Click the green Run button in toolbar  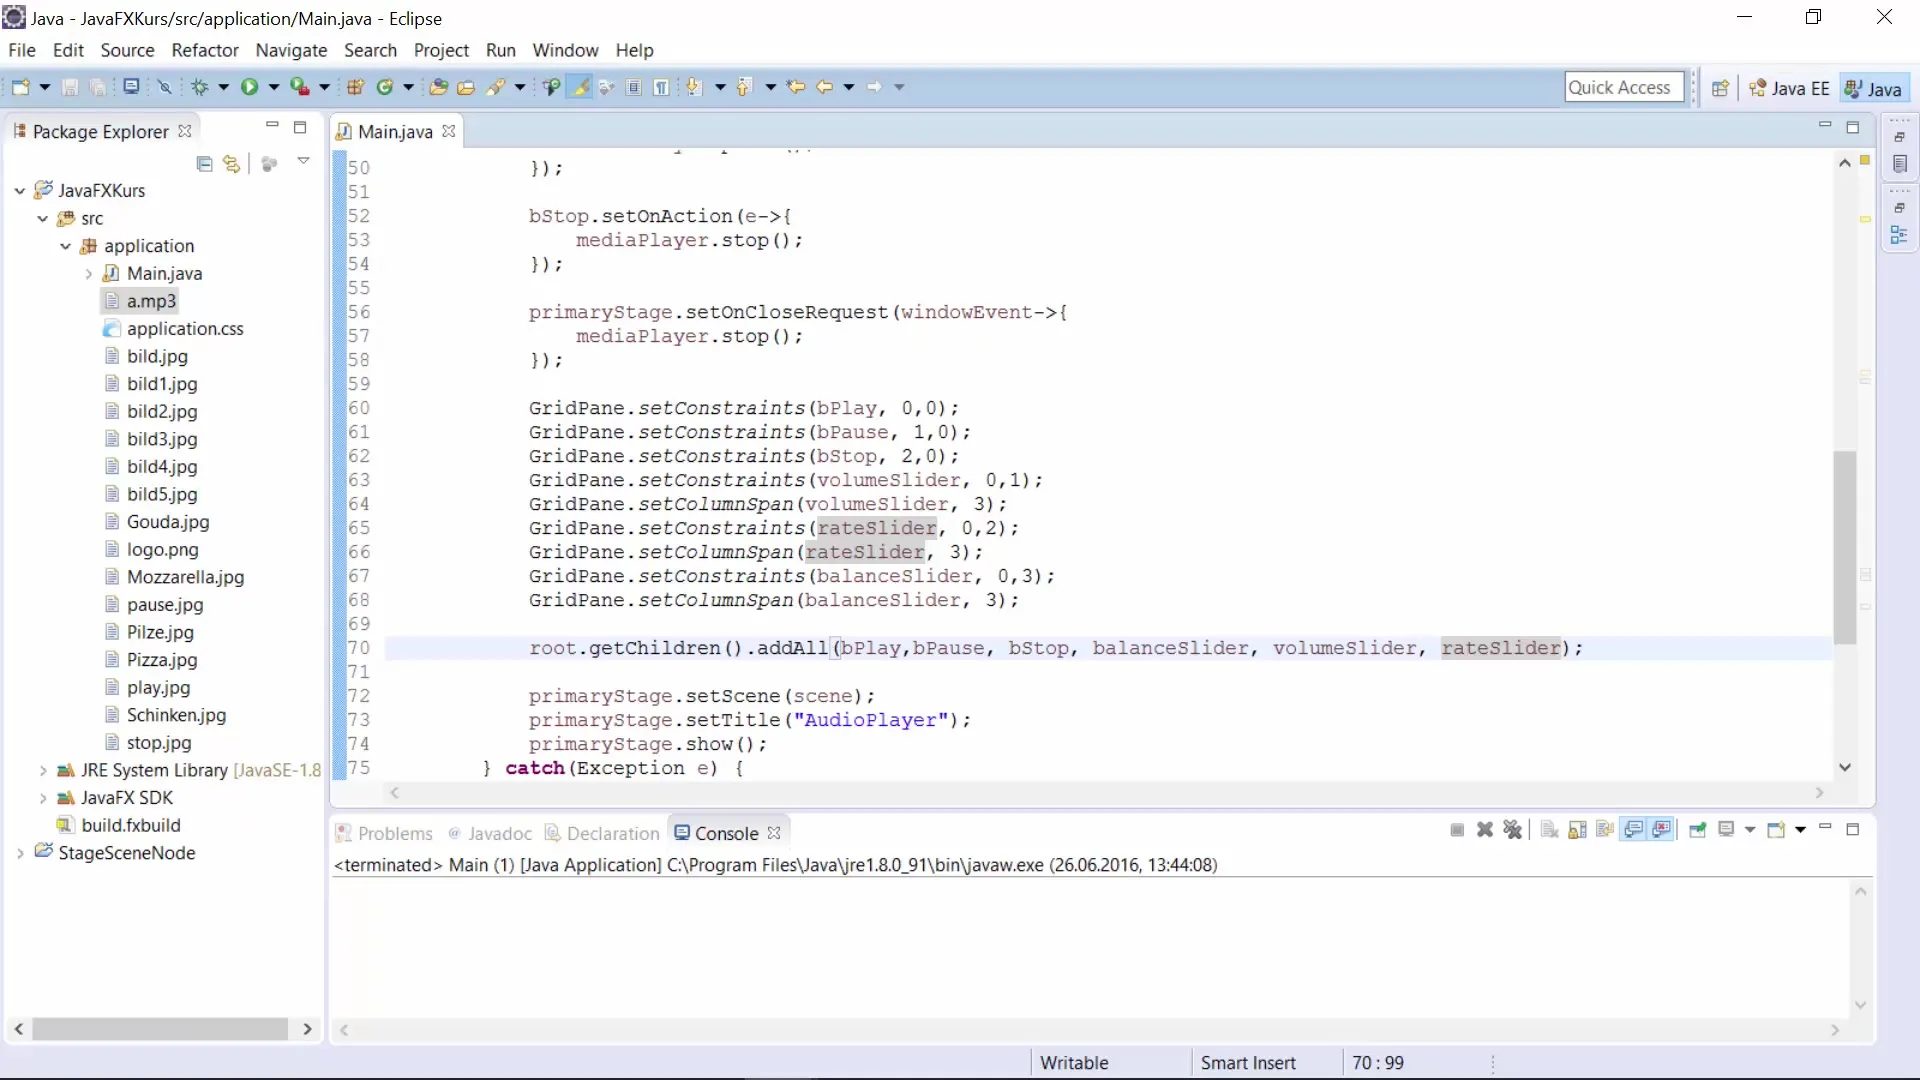click(249, 87)
